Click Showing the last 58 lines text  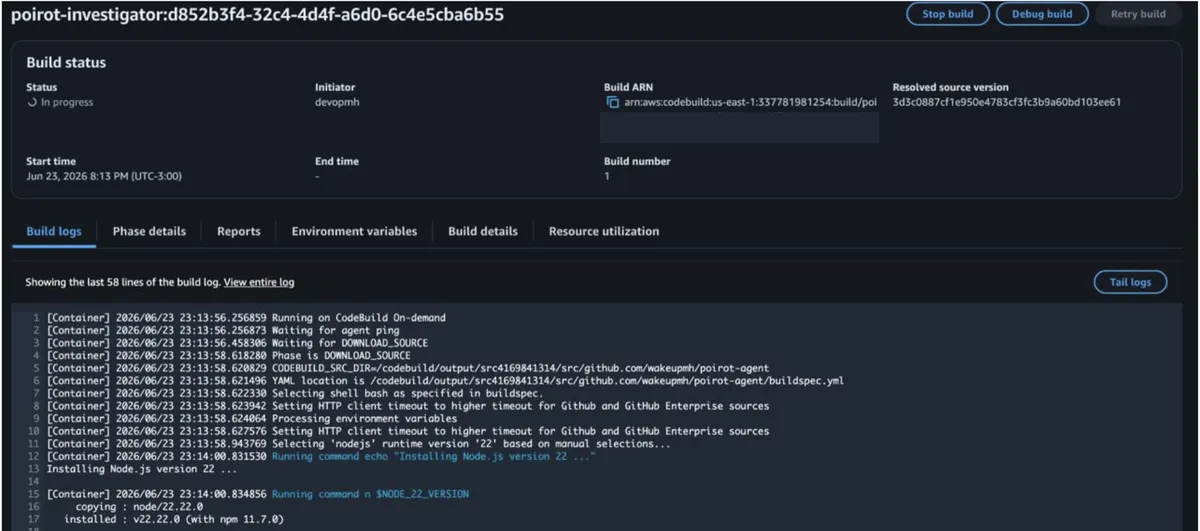[122, 282]
